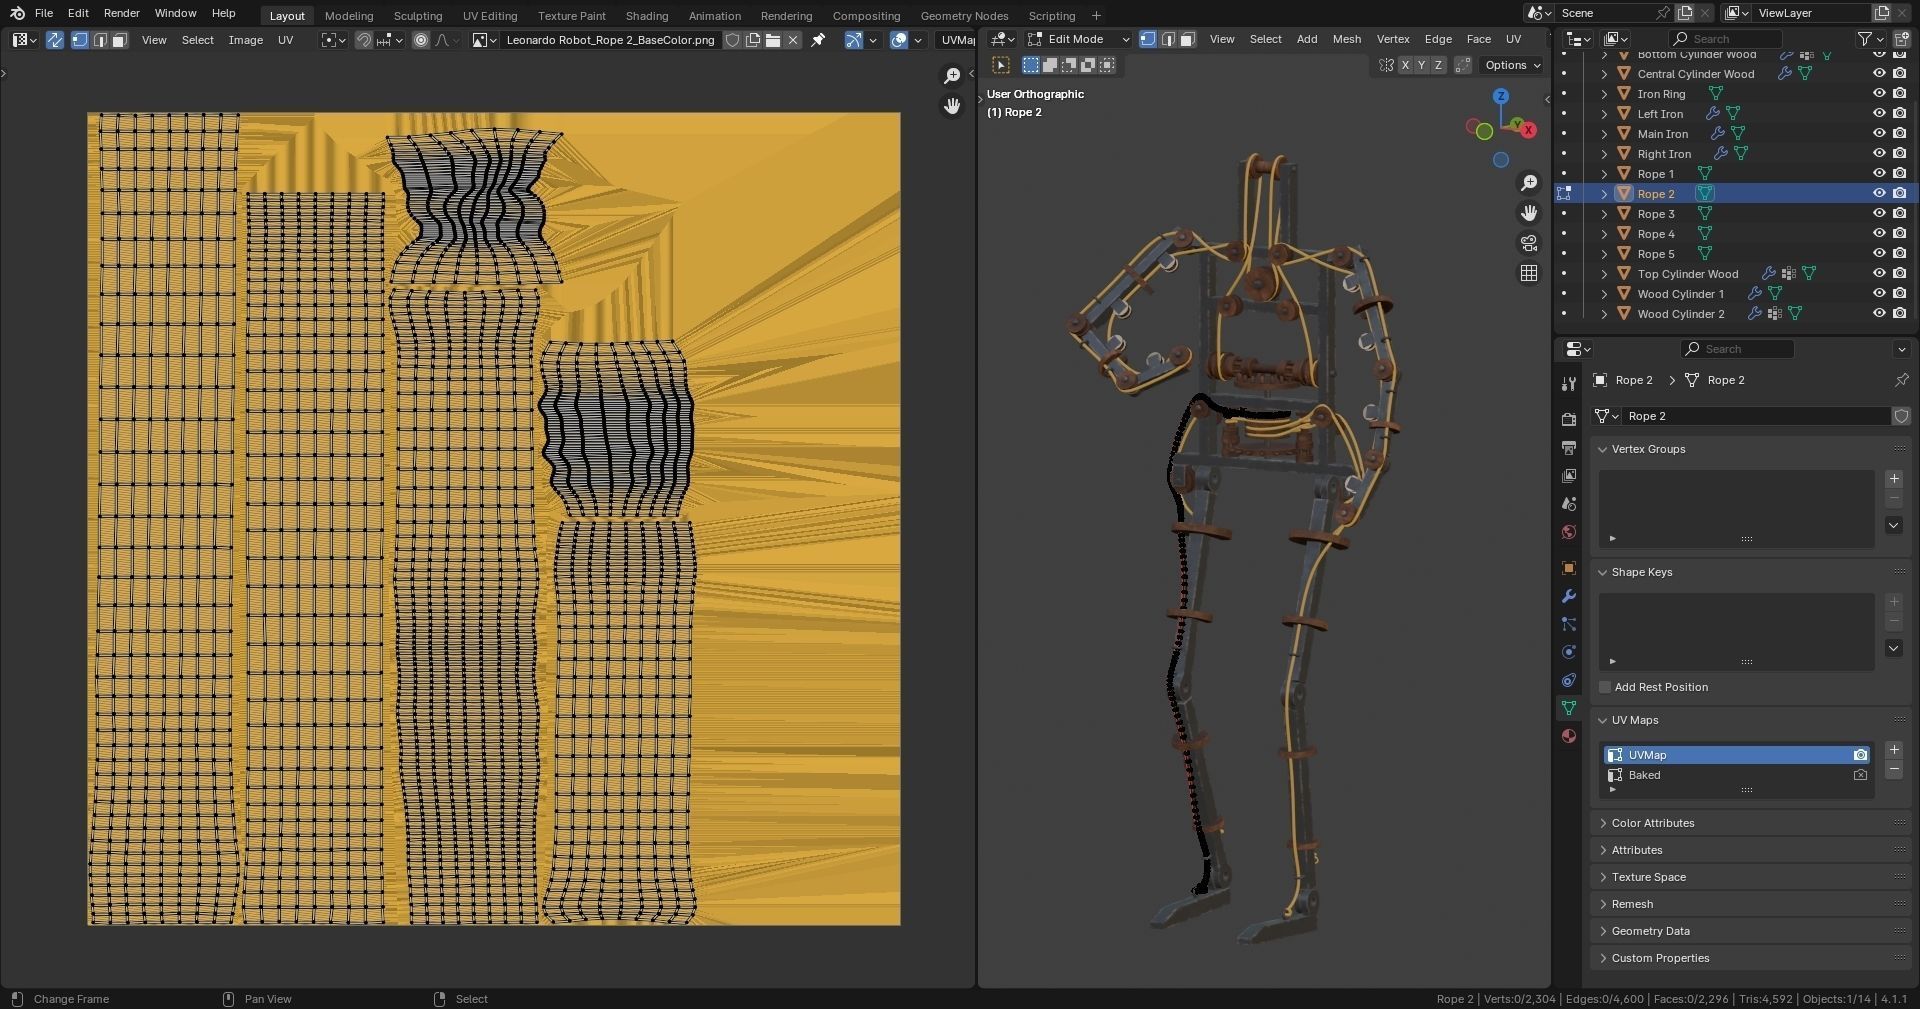Expand the Geometry Data panel
The height and width of the screenshot is (1009, 1920).
[1602, 931]
